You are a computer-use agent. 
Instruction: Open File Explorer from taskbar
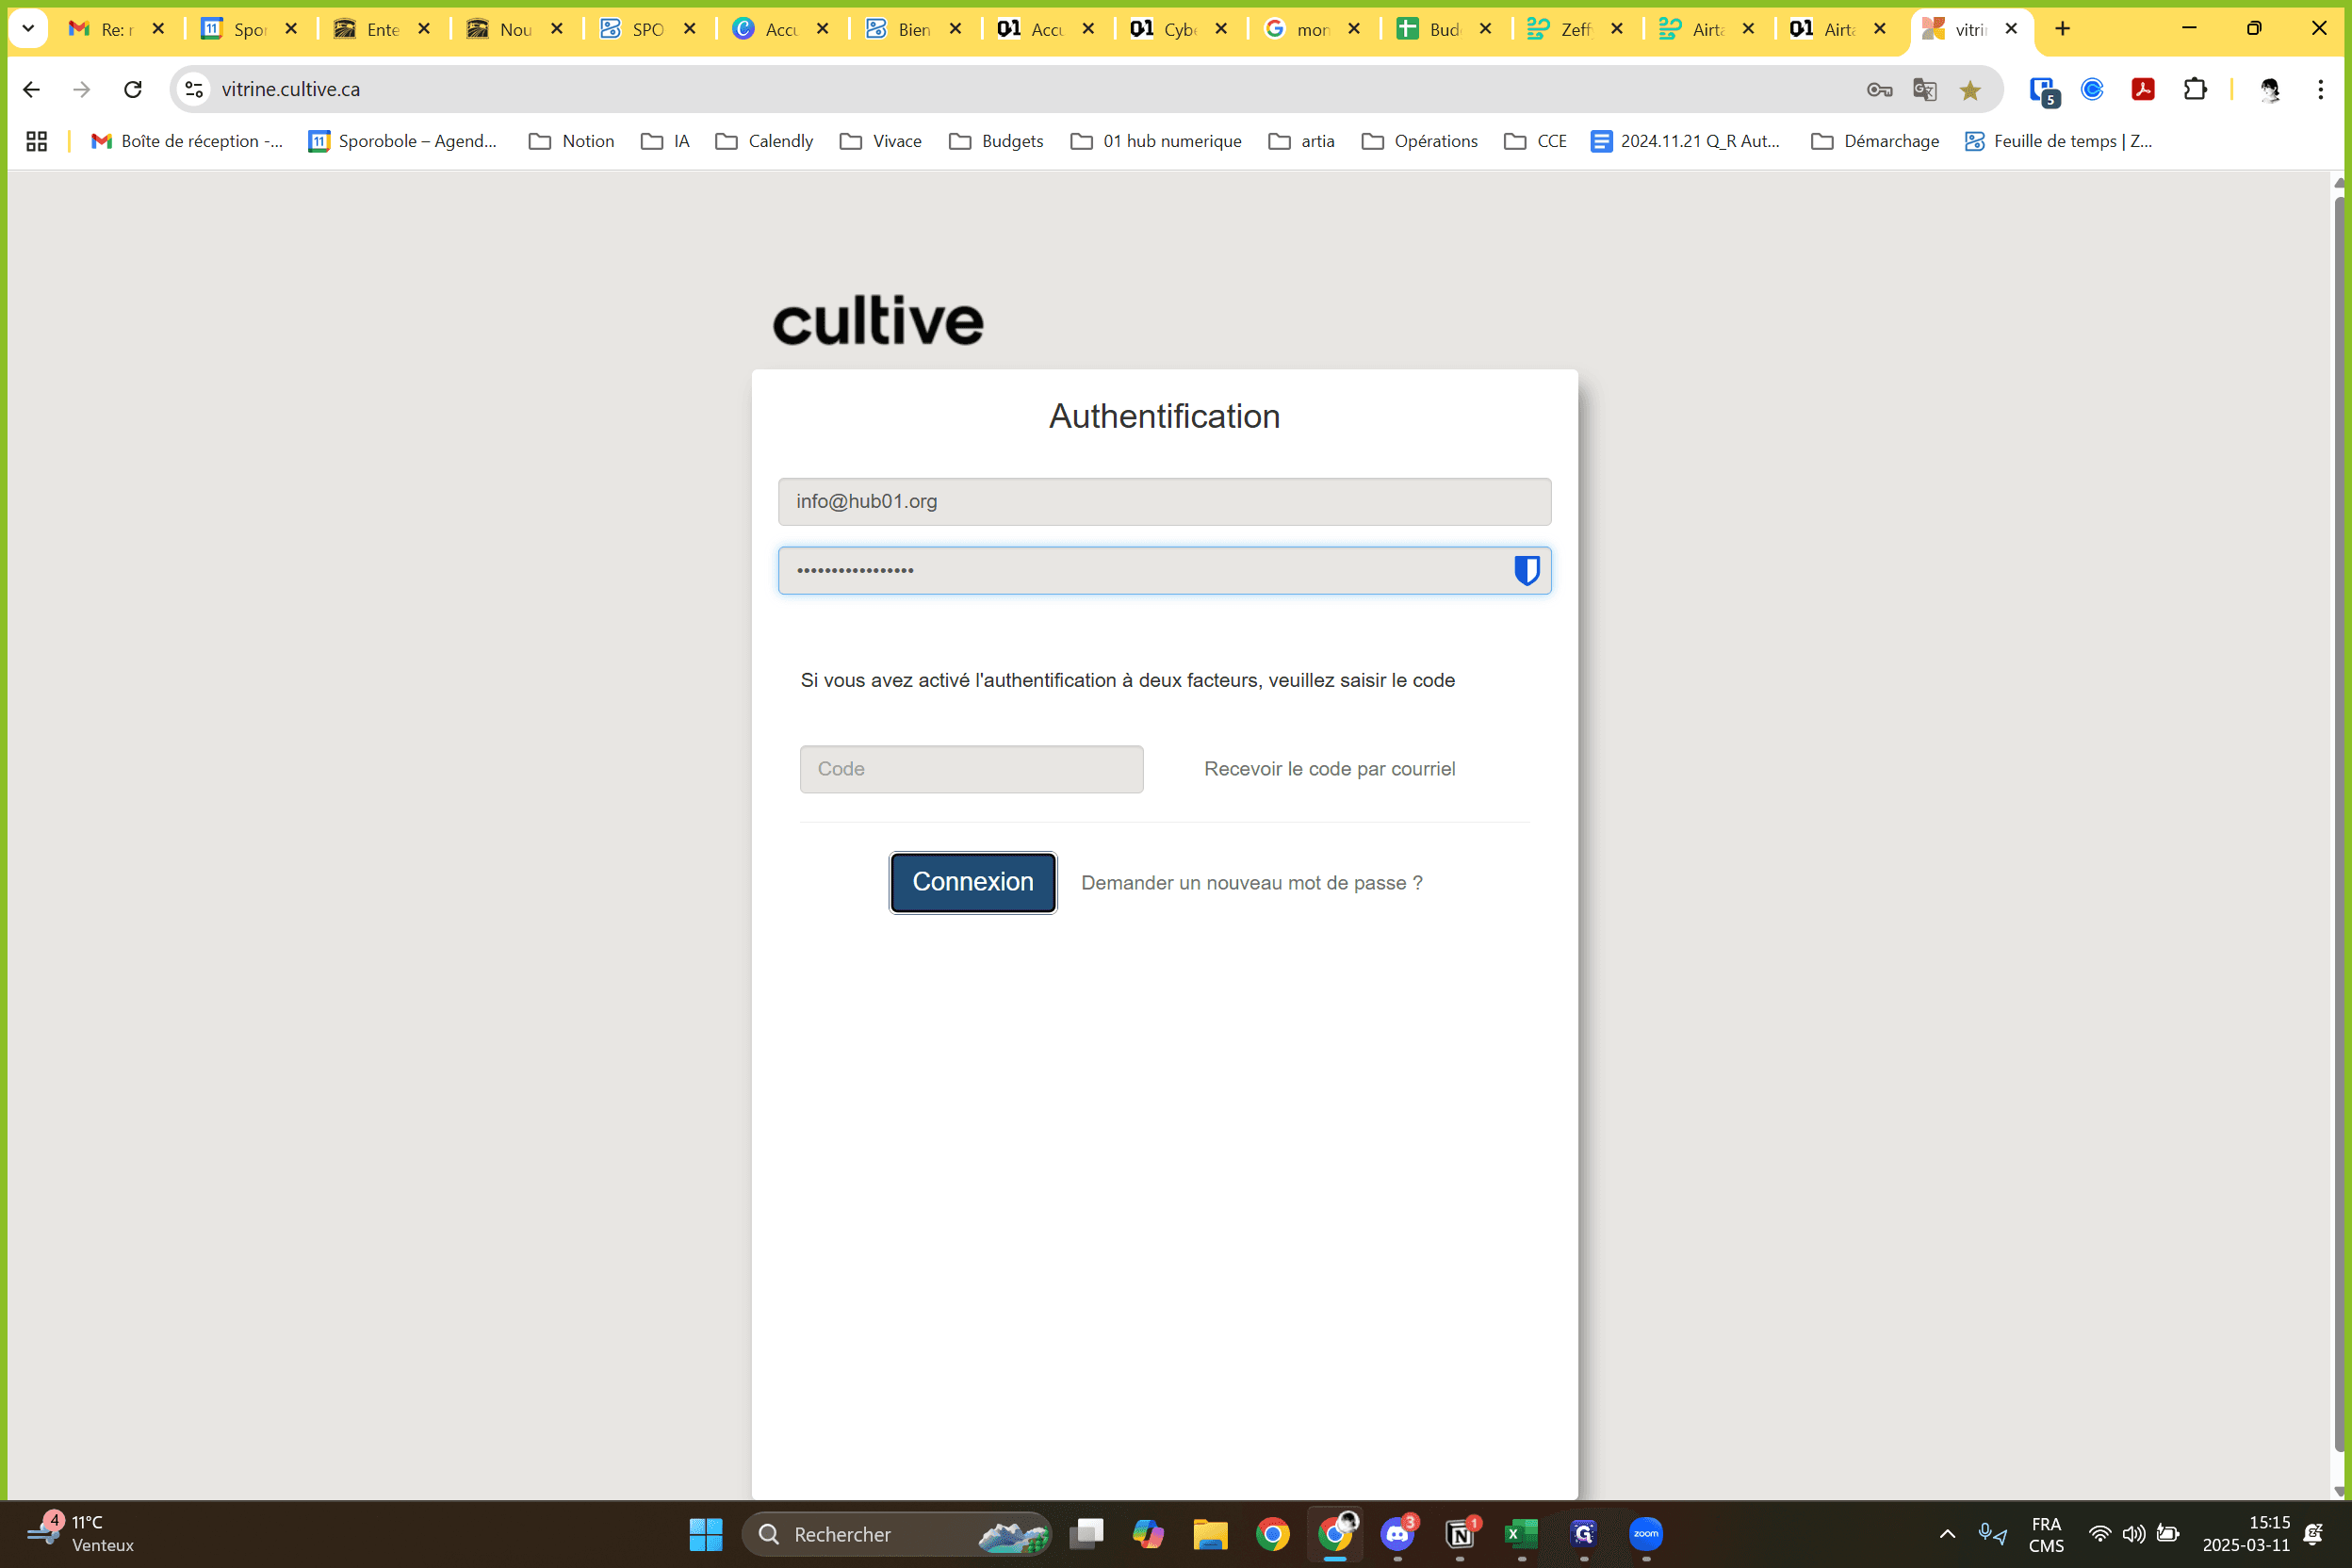pyautogui.click(x=1210, y=1534)
